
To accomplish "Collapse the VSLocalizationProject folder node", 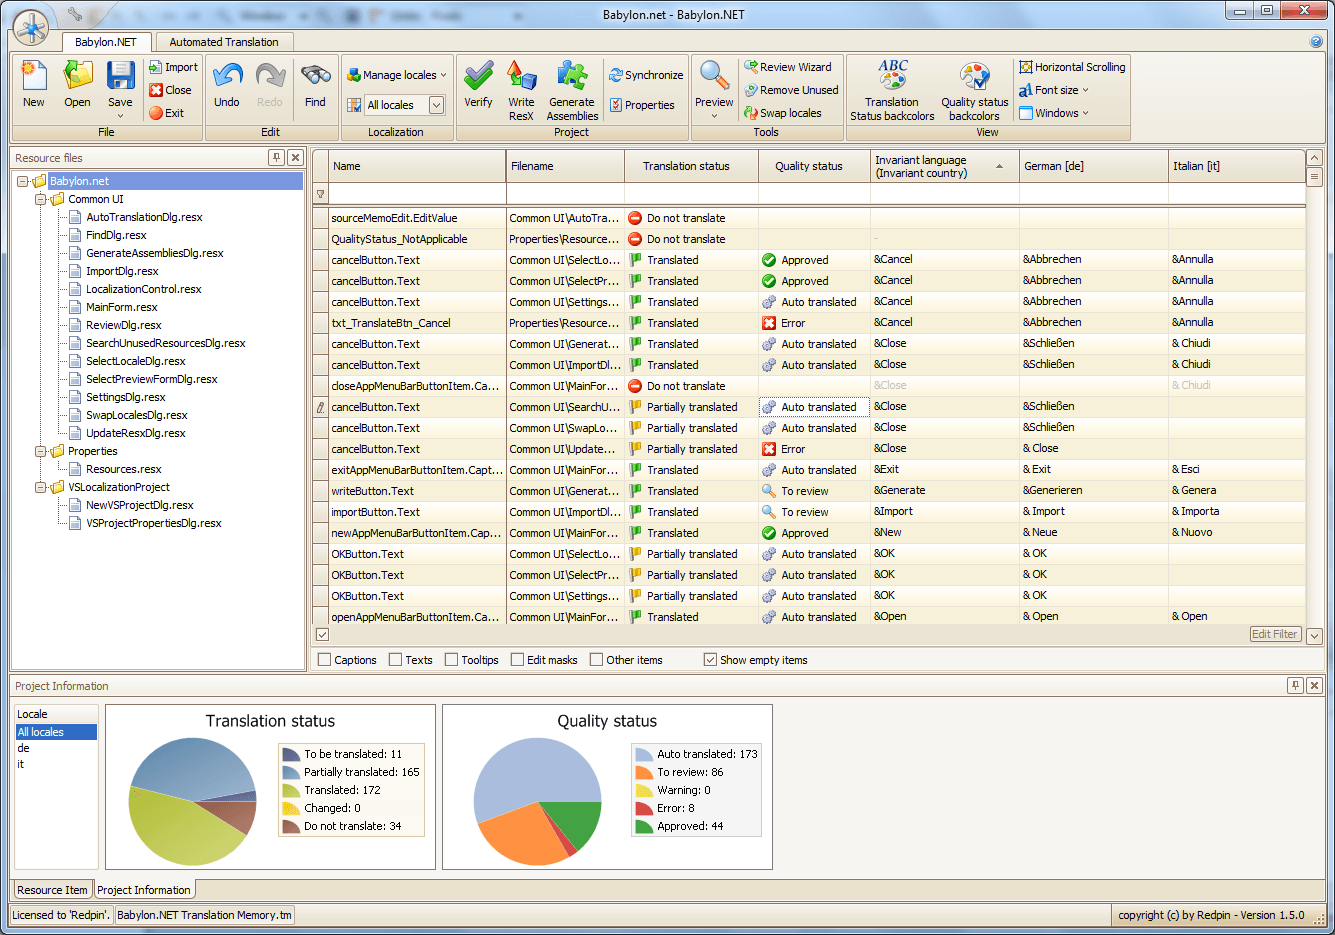I will [x=40, y=487].
